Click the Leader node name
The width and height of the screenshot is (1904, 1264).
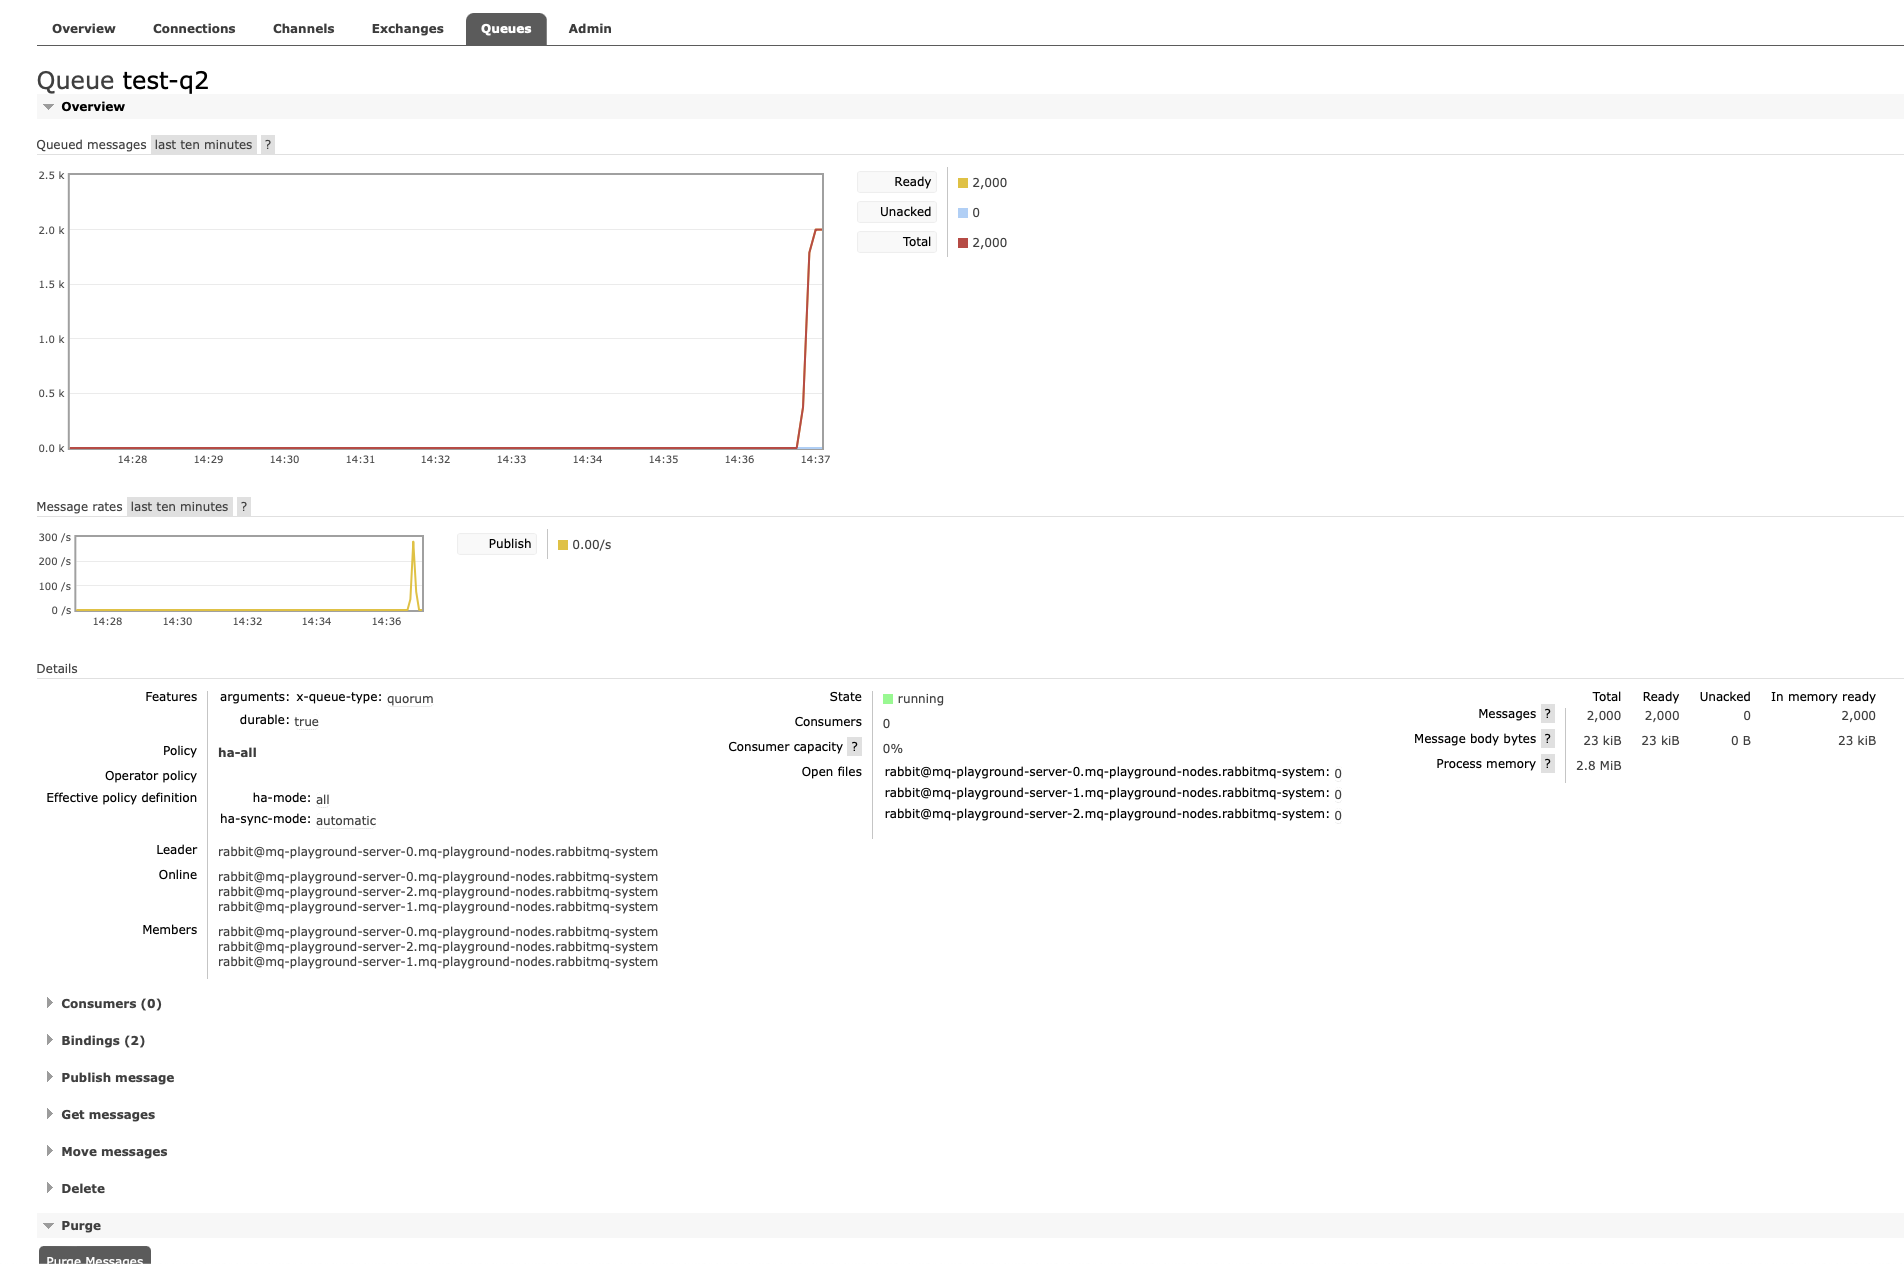click(438, 852)
